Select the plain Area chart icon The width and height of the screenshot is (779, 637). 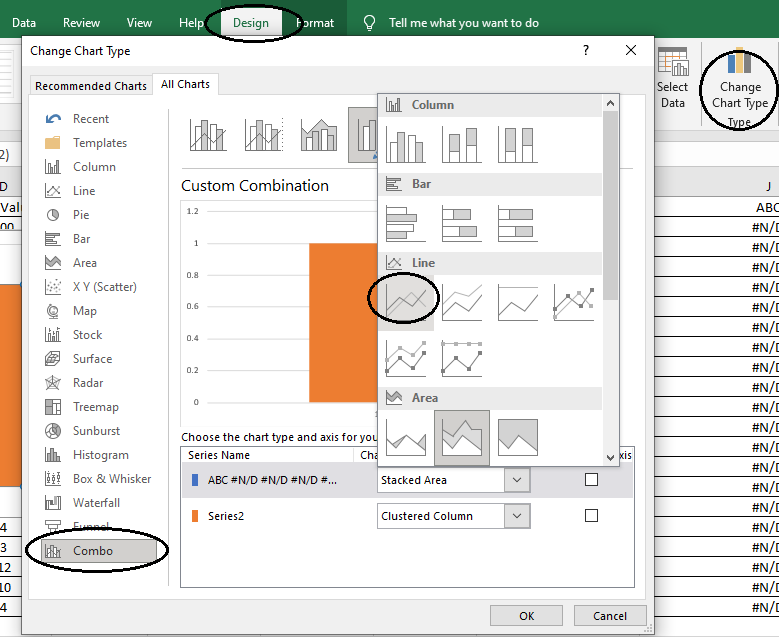point(405,438)
